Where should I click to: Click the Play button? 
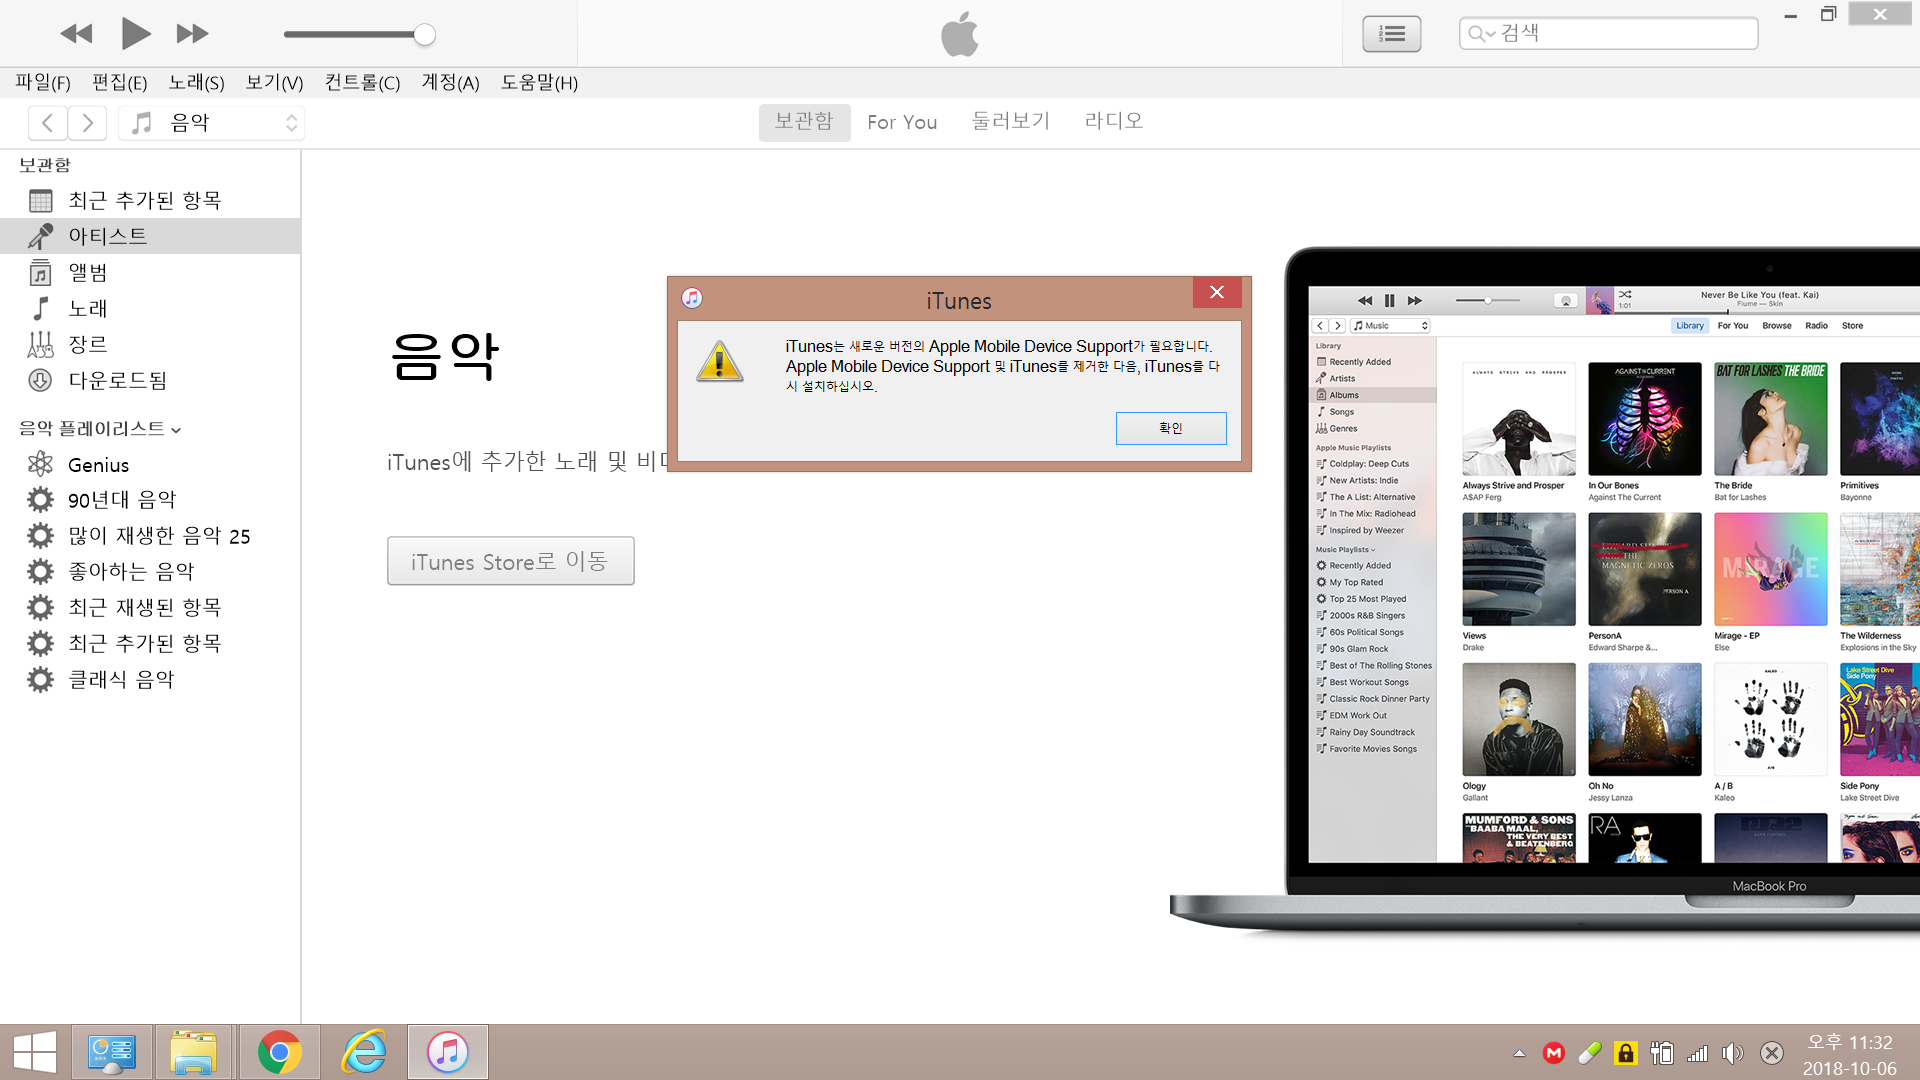click(135, 34)
